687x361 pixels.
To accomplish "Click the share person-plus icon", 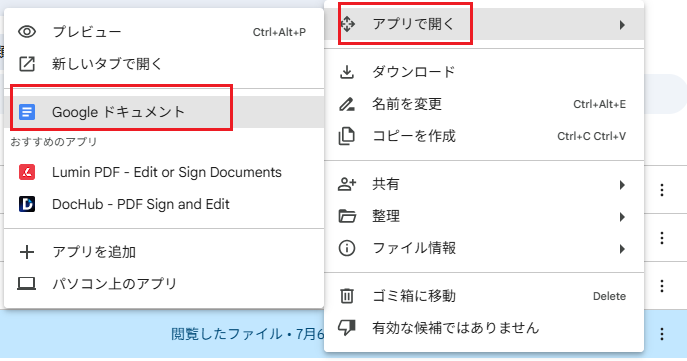I will click(x=347, y=184).
